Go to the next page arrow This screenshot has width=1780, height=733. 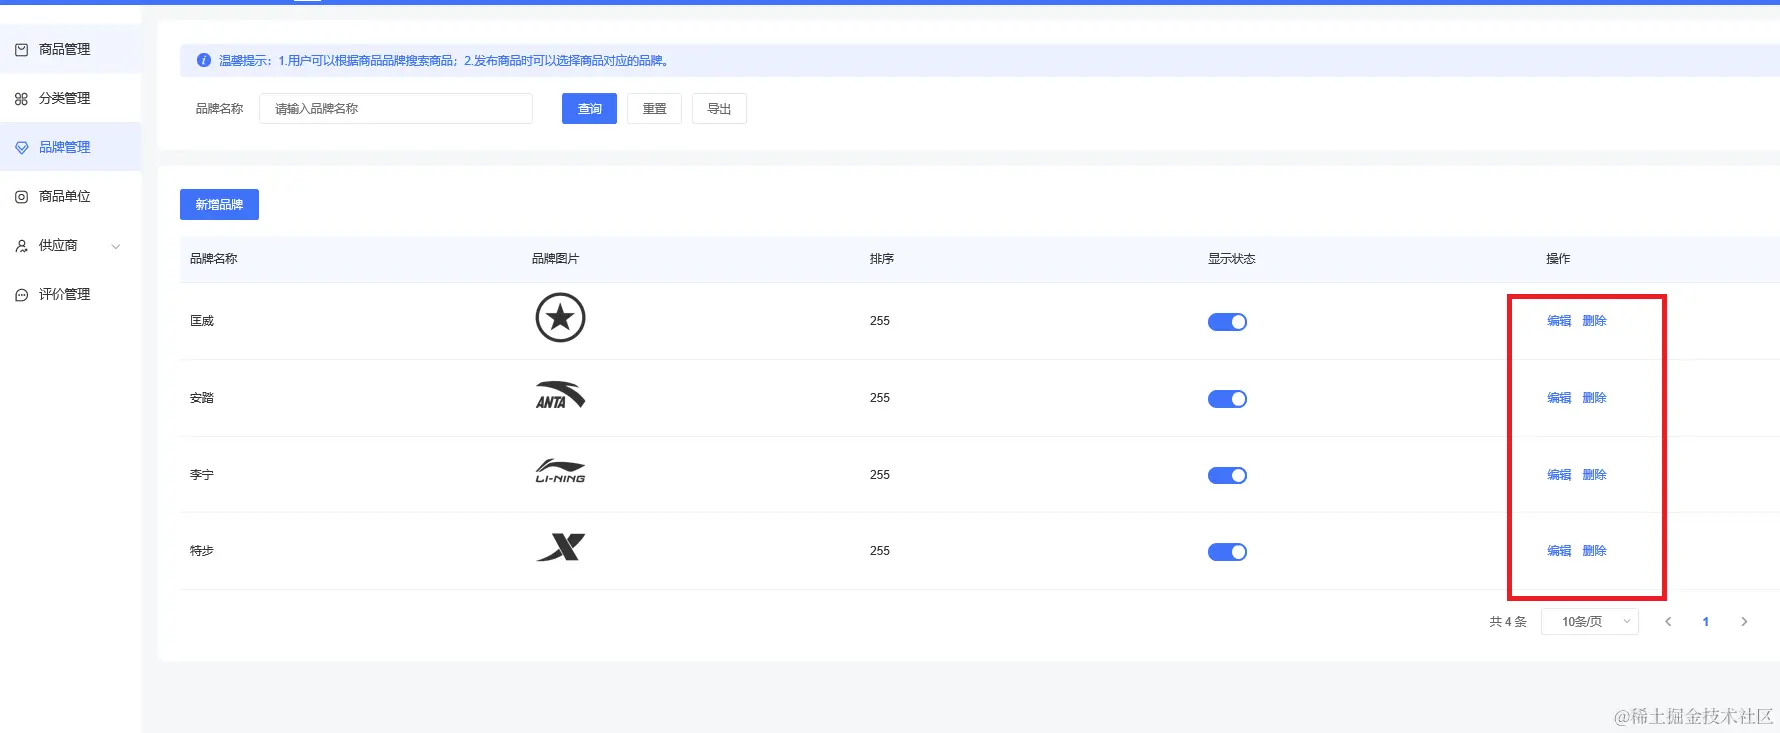1744,622
